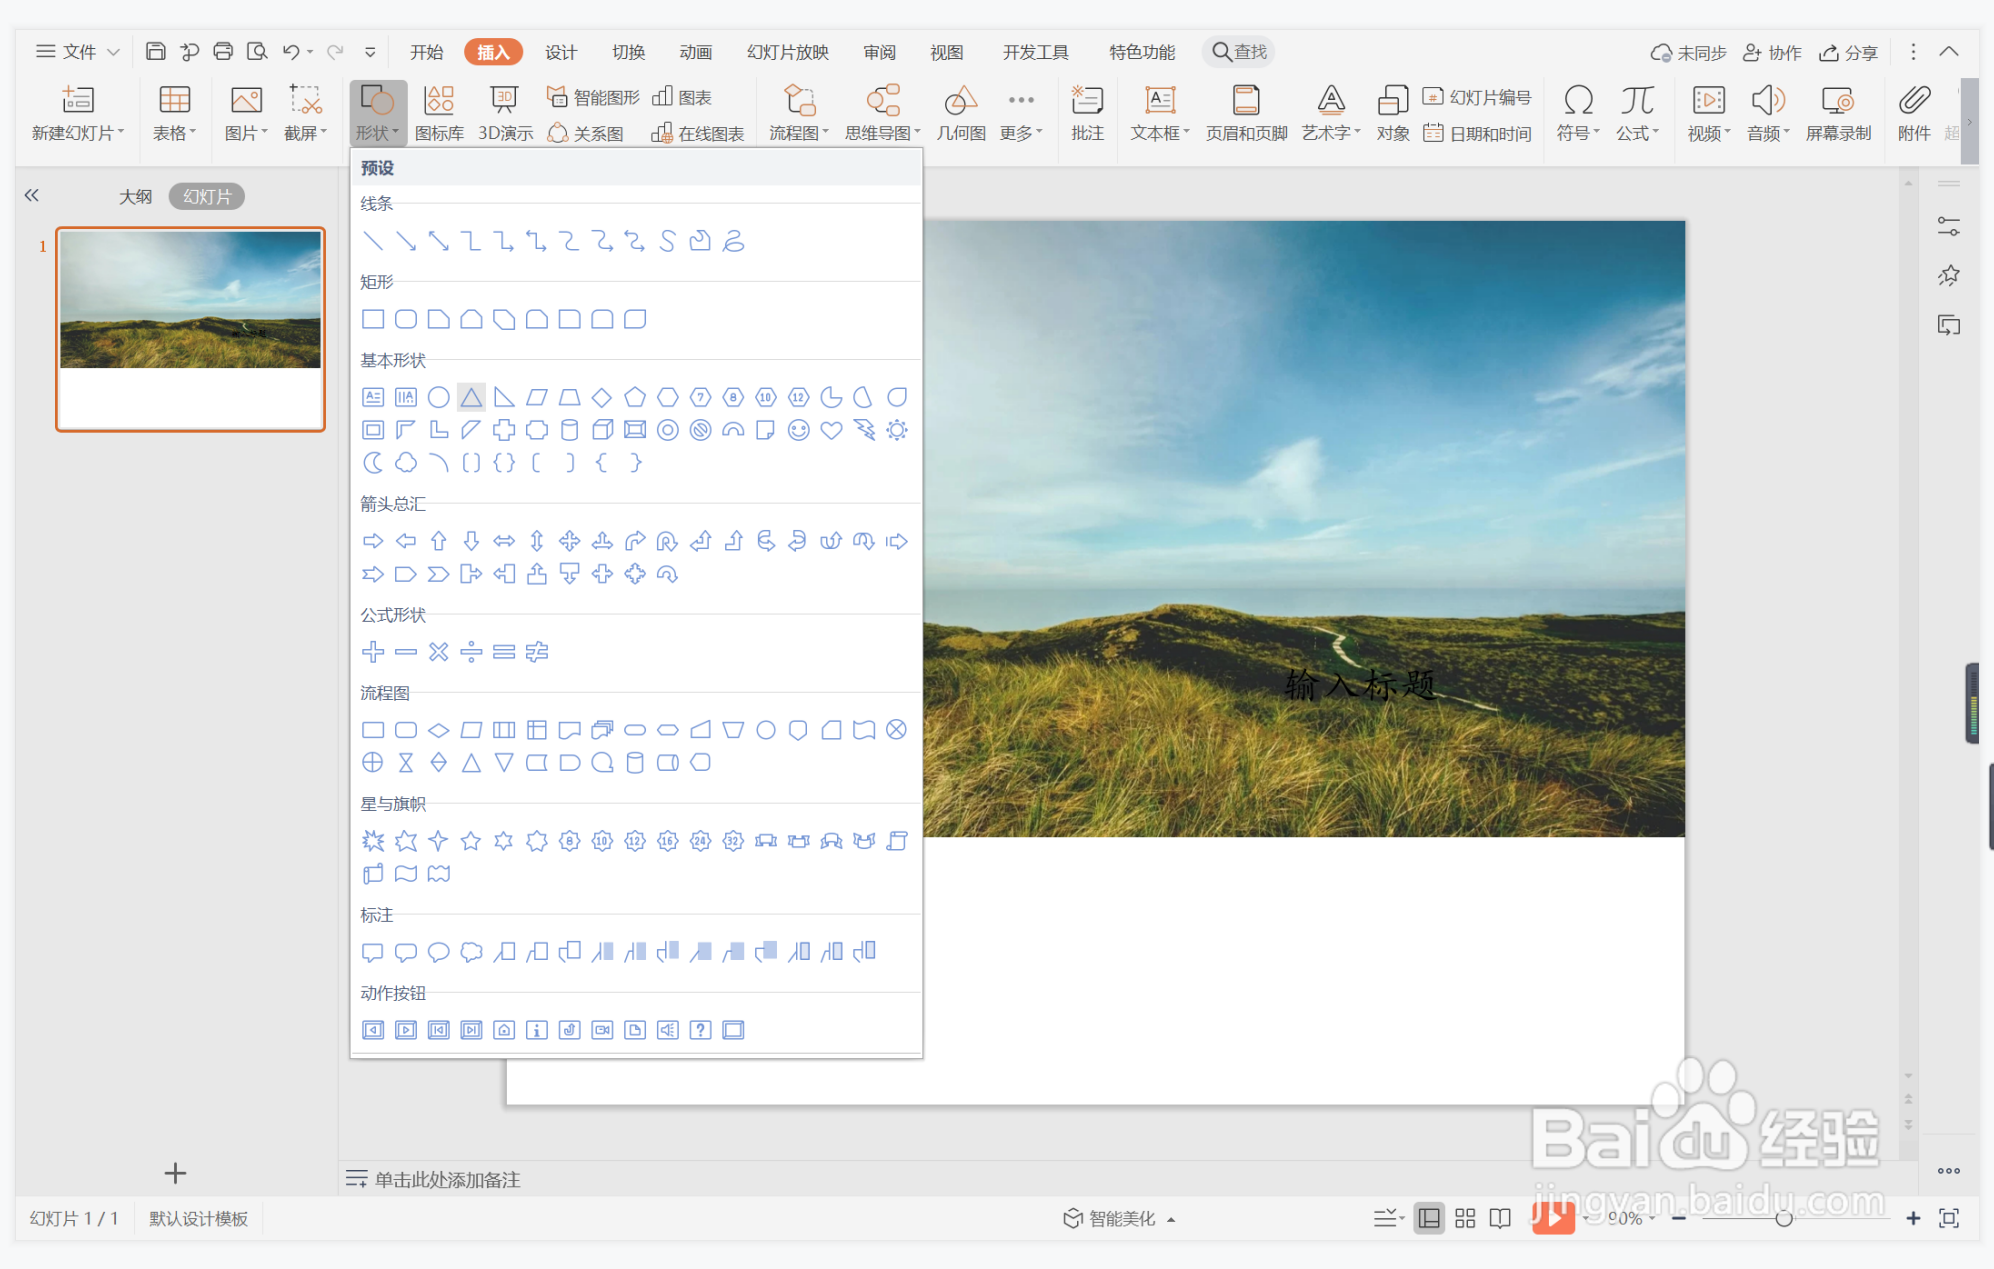Choose the smiley face shape

(798, 430)
